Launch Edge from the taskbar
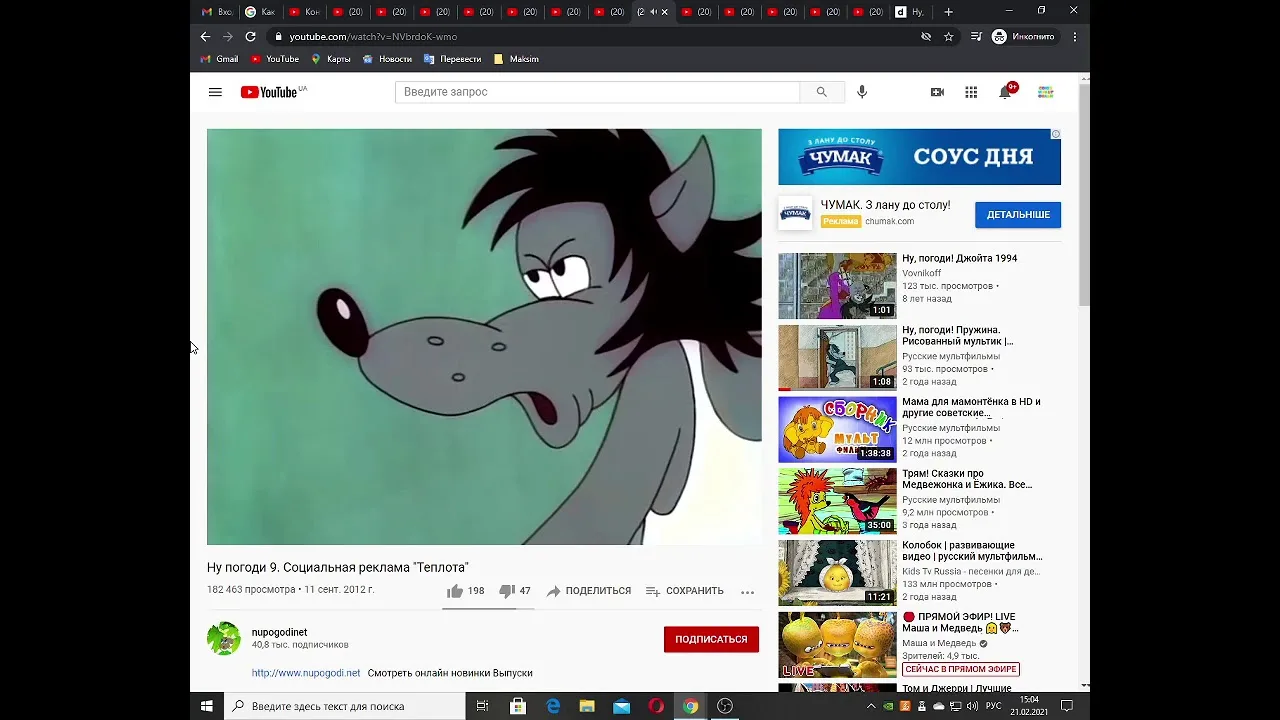Image resolution: width=1280 pixels, height=720 pixels. click(x=553, y=706)
